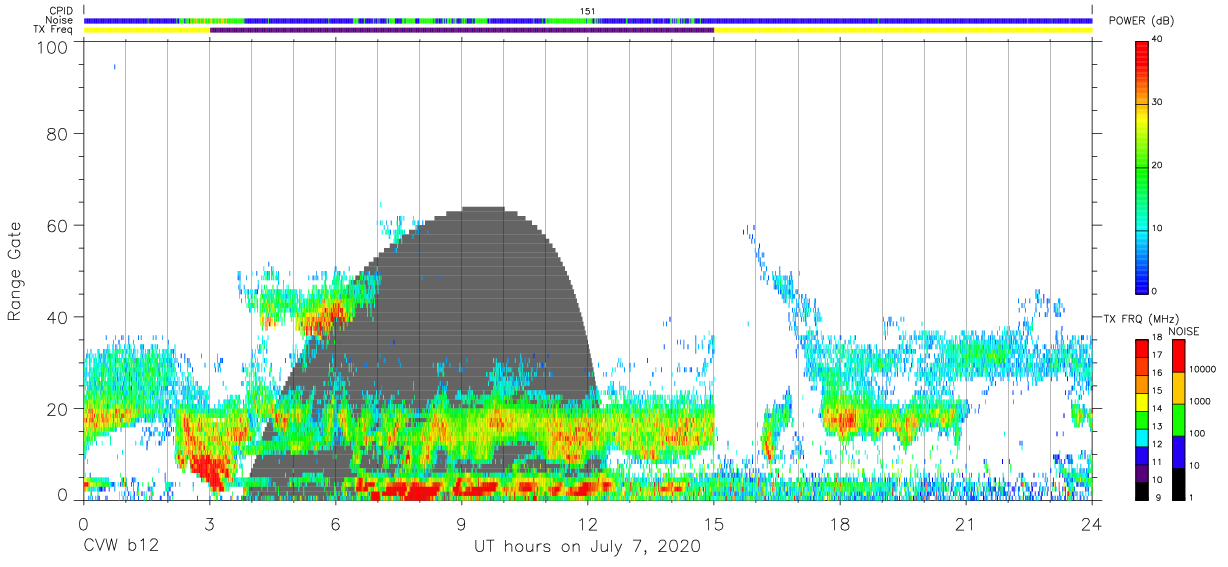The image size is (1228, 567).
Task: Click y-axis tick label '40' on Range Gate axis
Action: pyautogui.click(x=57, y=317)
